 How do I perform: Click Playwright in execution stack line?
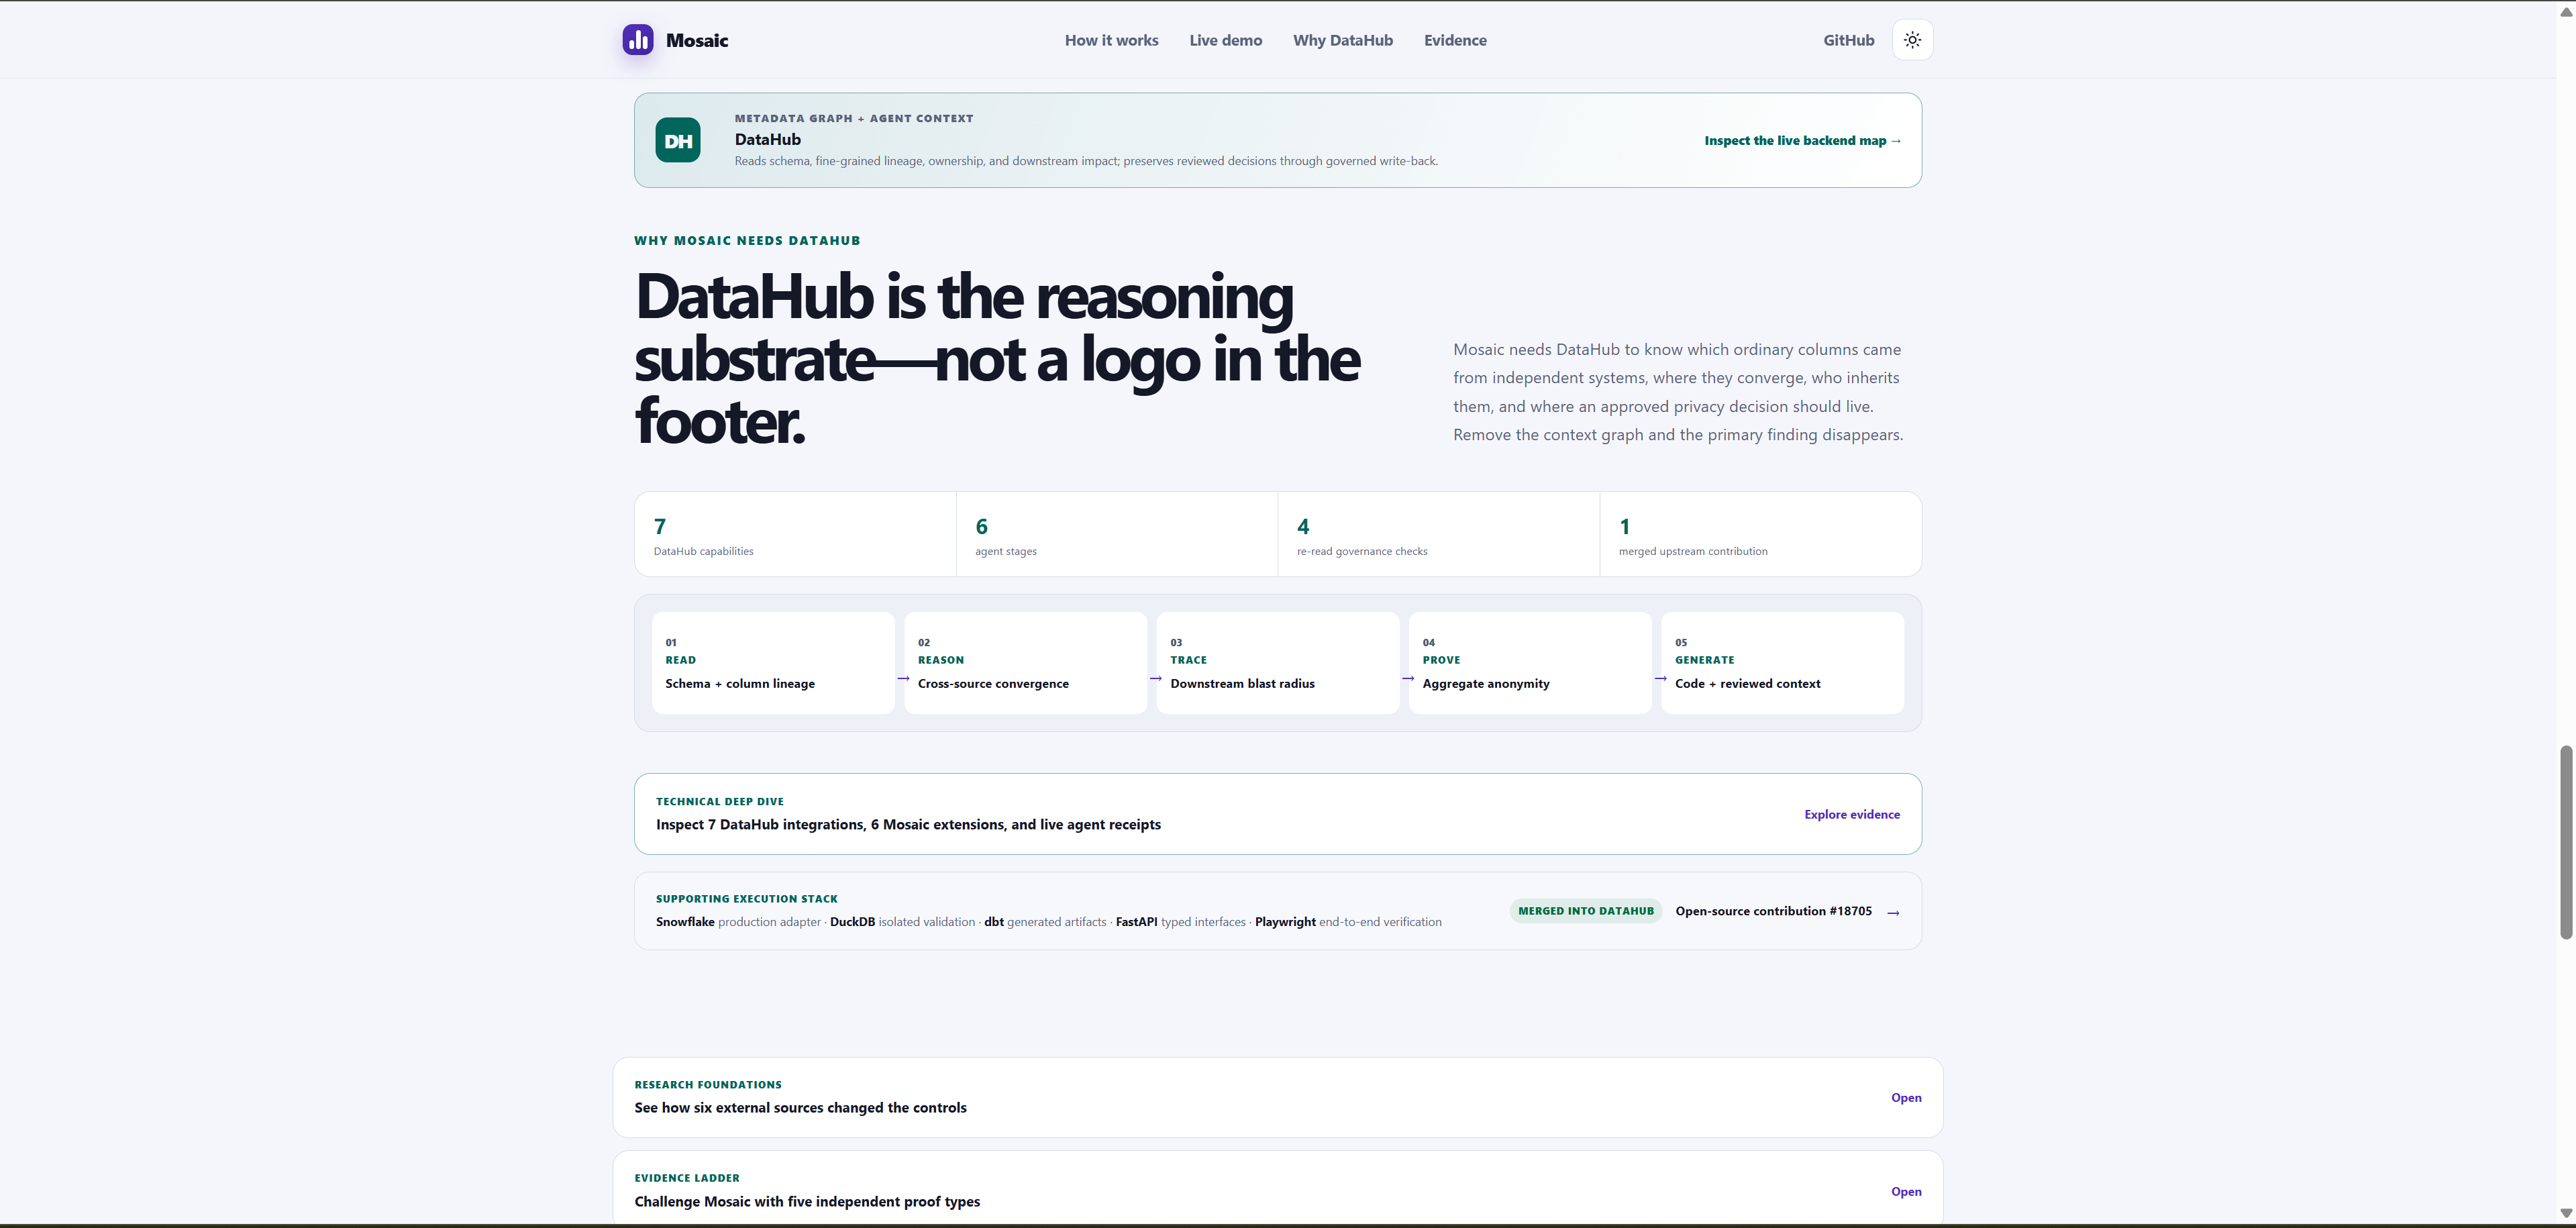tap(1285, 922)
